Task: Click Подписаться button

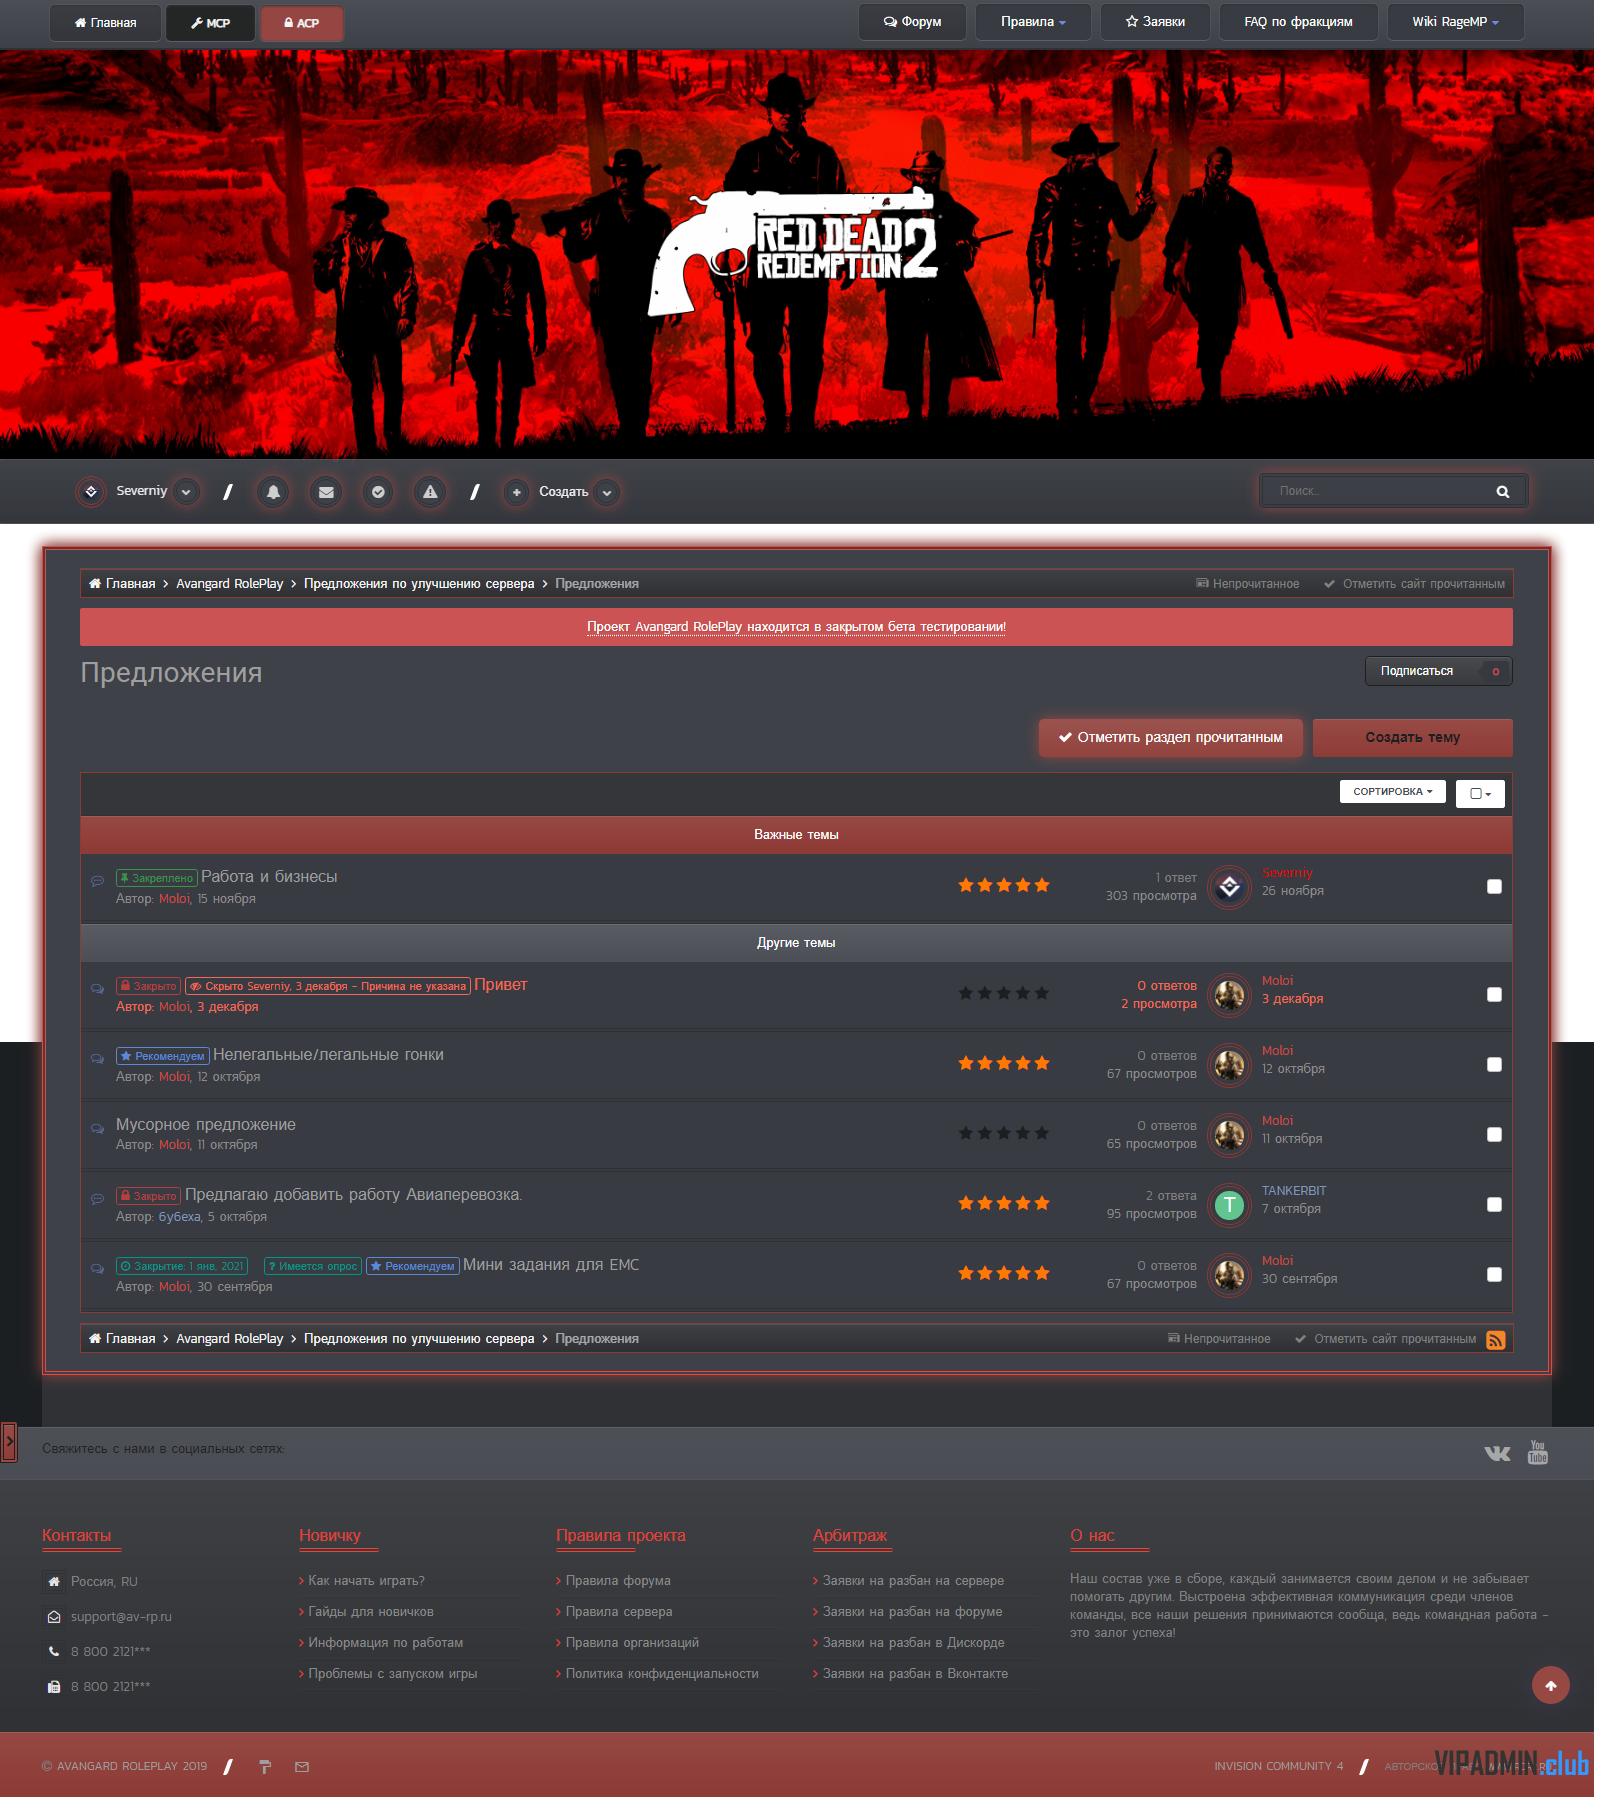Action: point(1438,671)
